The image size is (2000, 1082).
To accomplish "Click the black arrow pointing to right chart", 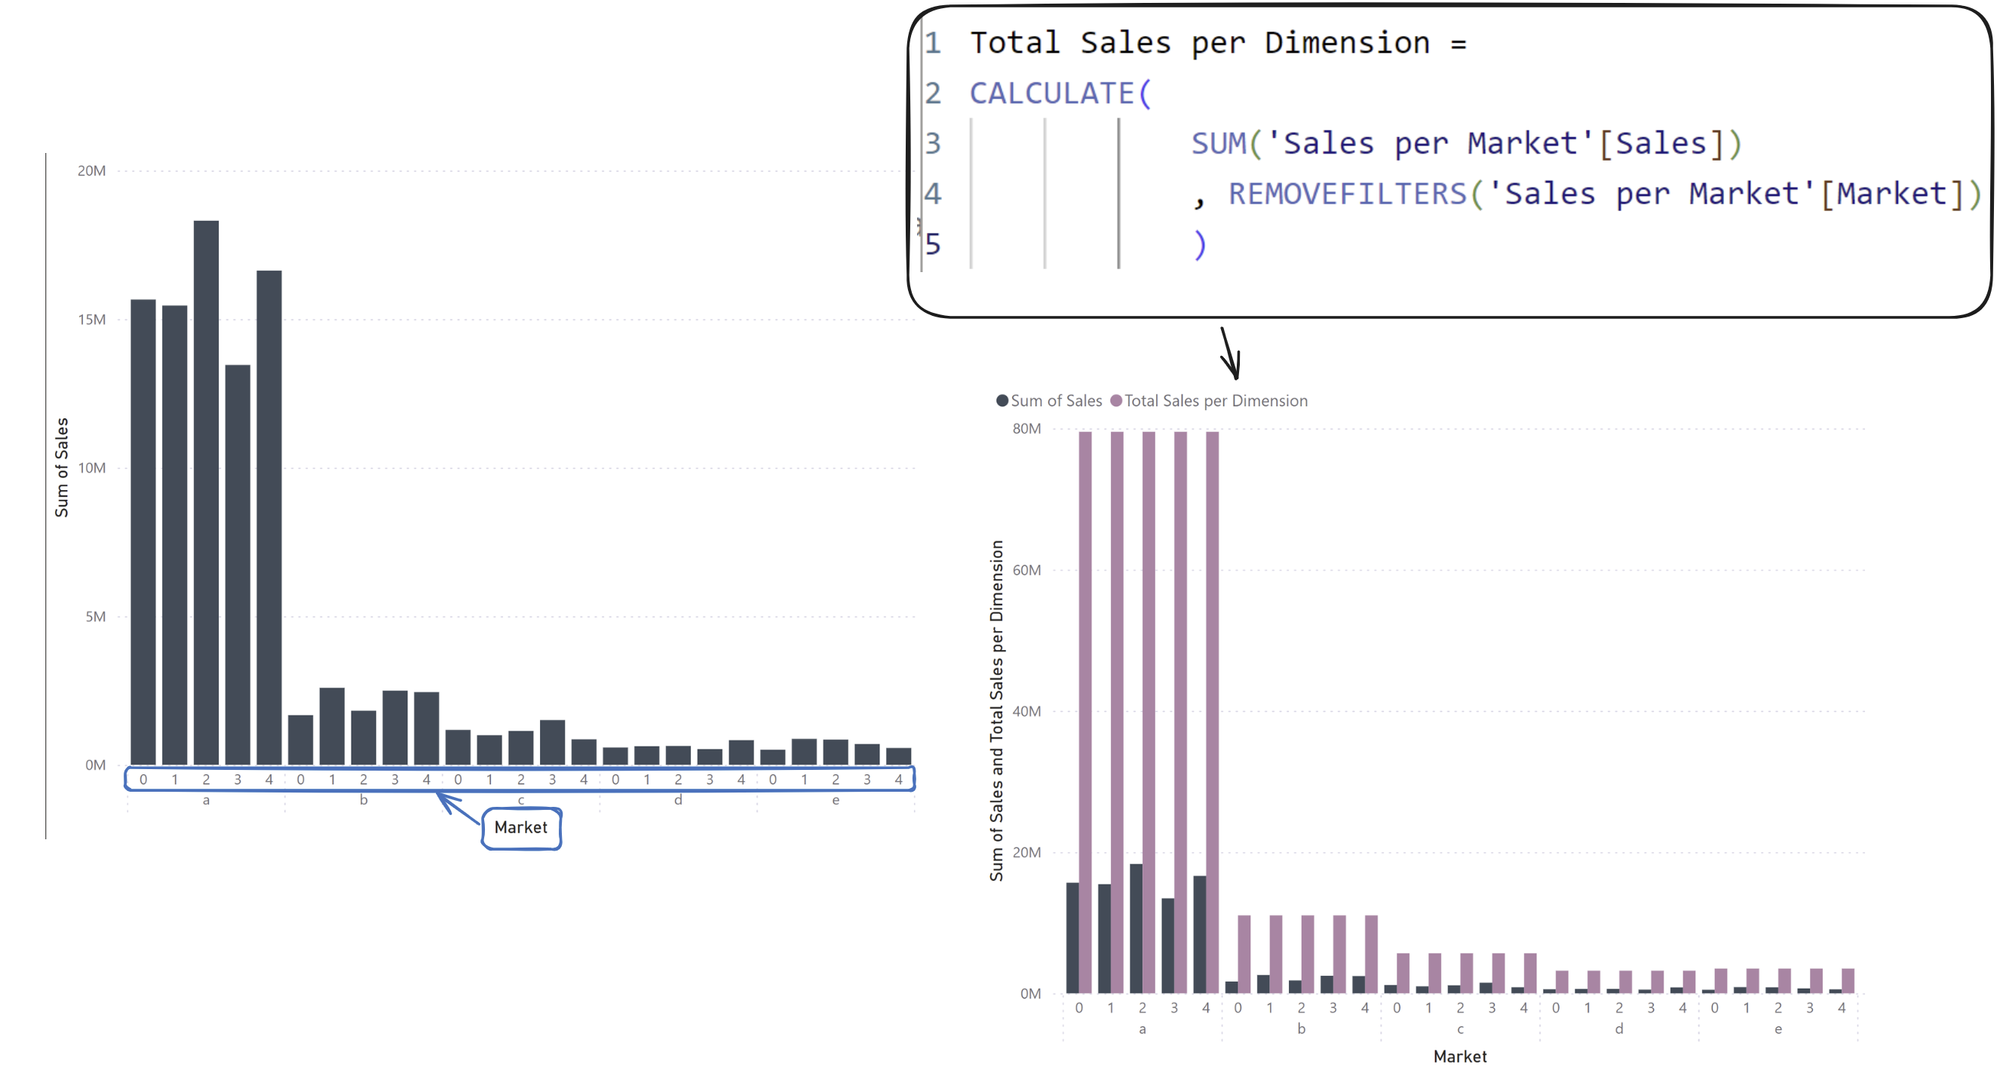I will coord(1231,354).
